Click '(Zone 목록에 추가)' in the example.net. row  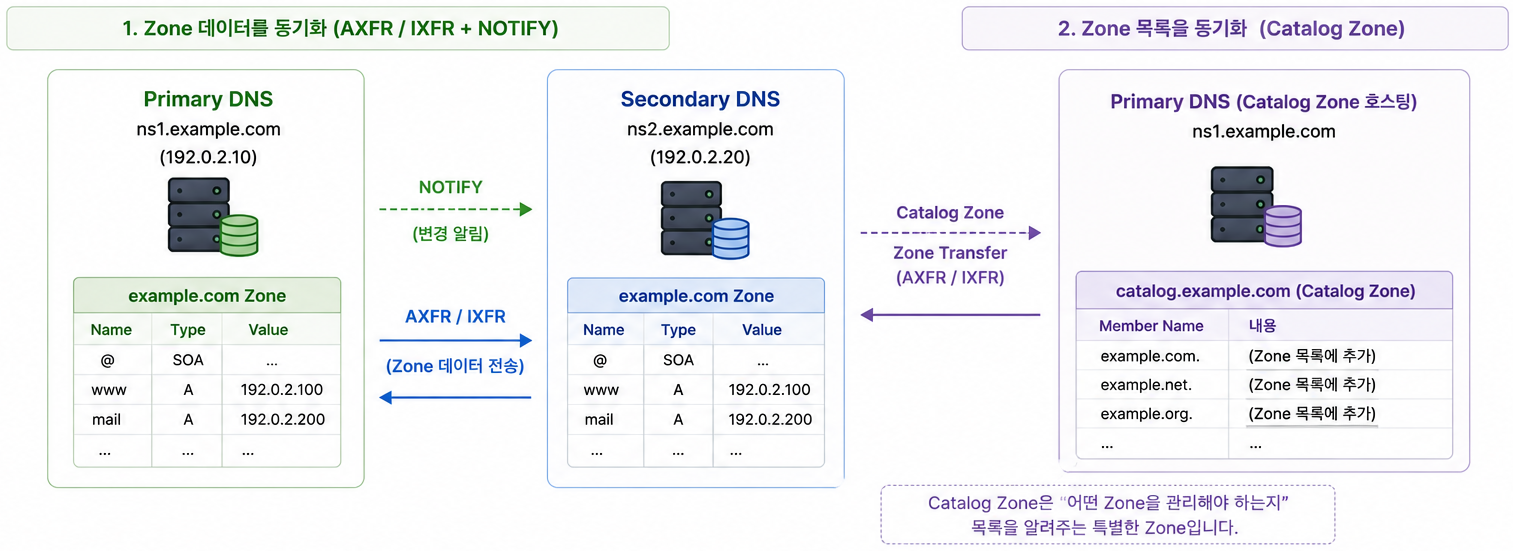click(1312, 384)
